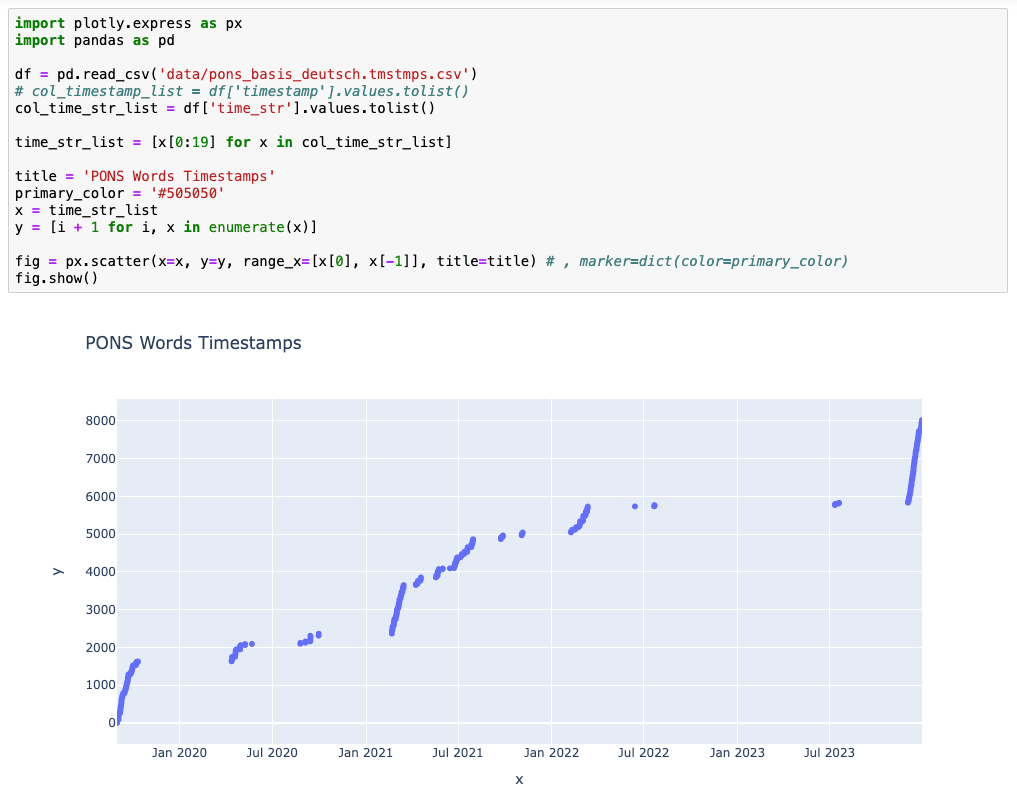Screen dimensions: 1017x797
Task: Click the y-axis label 'y'
Action: [x=59, y=570]
